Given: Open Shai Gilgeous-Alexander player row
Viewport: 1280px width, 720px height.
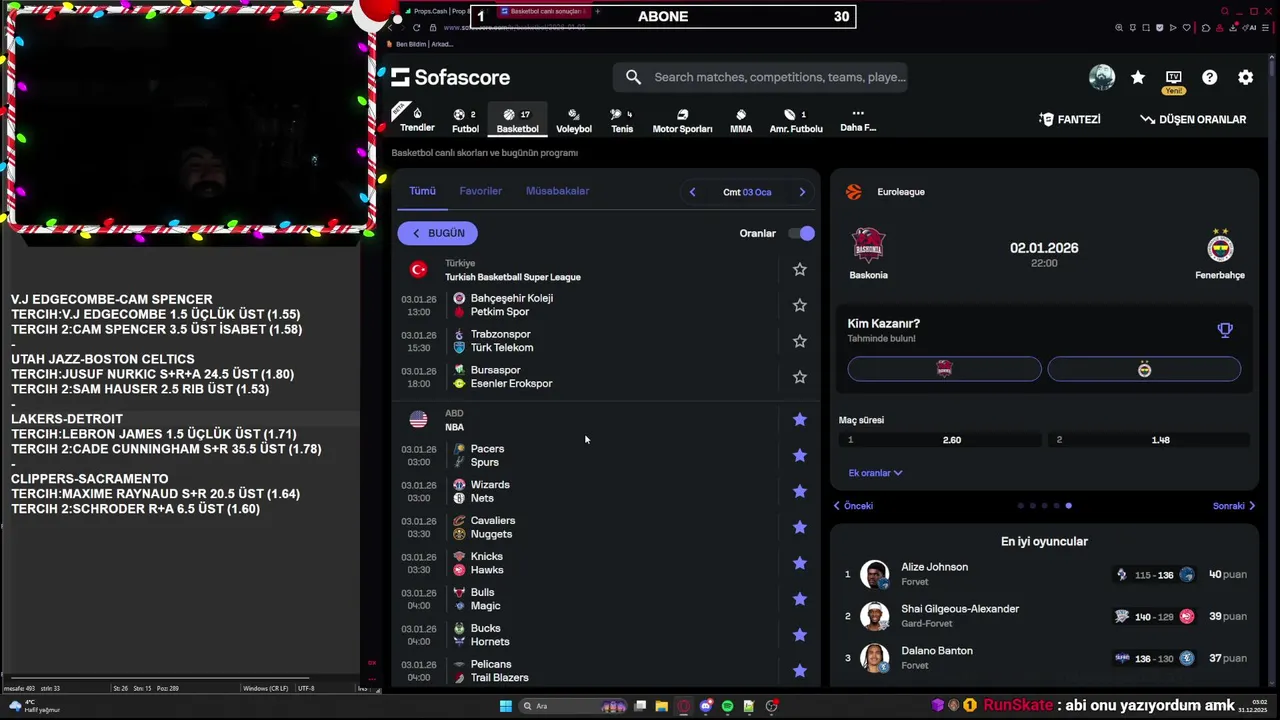Looking at the screenshot, I should coord(1044,616).
